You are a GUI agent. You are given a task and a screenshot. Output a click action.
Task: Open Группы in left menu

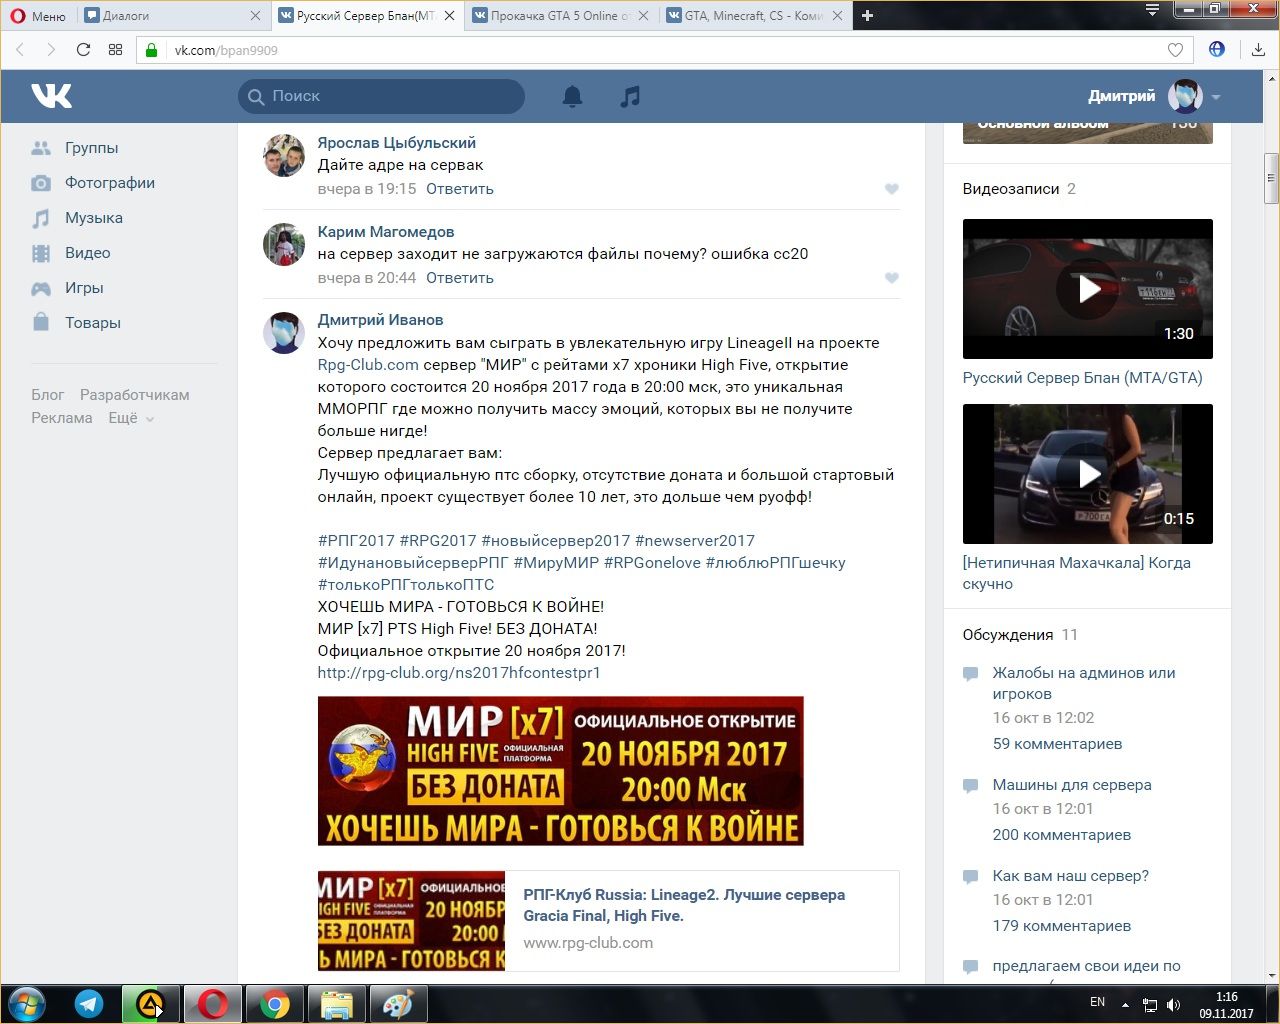(x=91, y=148)
